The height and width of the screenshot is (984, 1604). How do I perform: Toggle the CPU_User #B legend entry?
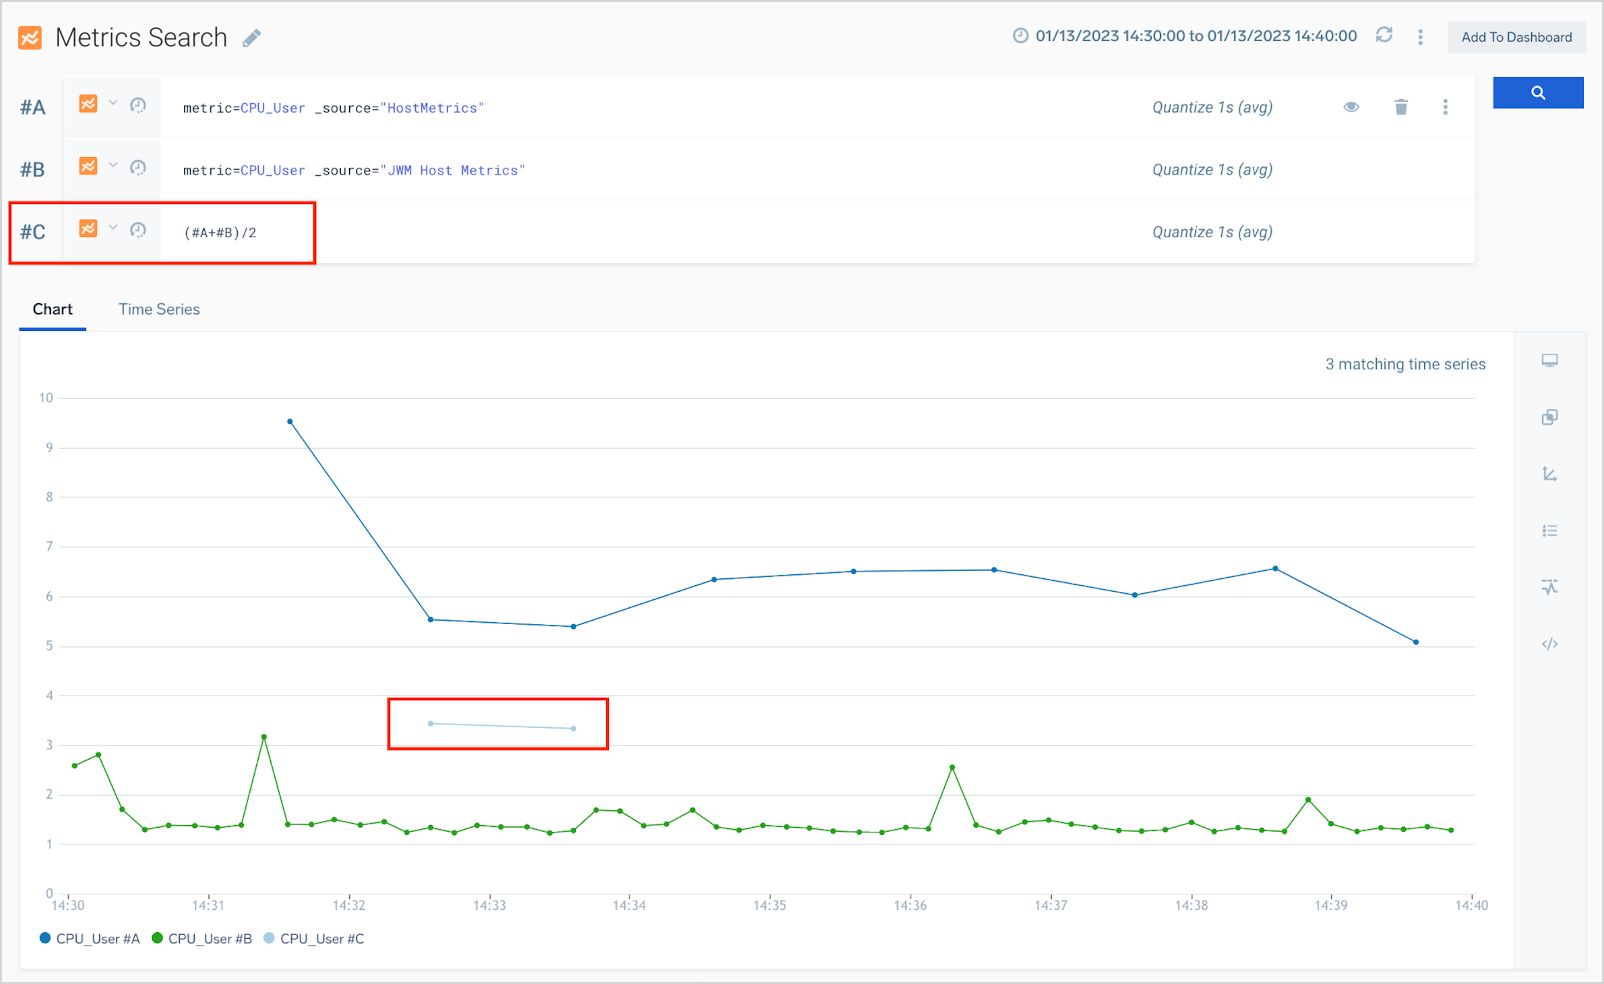[202, 938]
